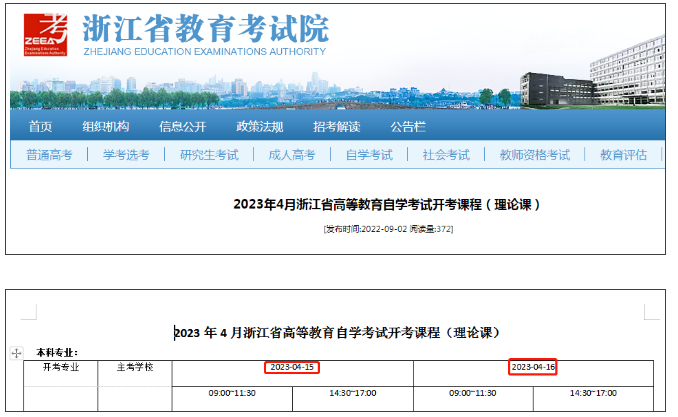The width and height of the screenshot is (678, 417).
Task: Click ZHEJIANG EDUCATION EXAMINATIONS AUTHORITY subtitle
Action: click(x=205, y=51)
